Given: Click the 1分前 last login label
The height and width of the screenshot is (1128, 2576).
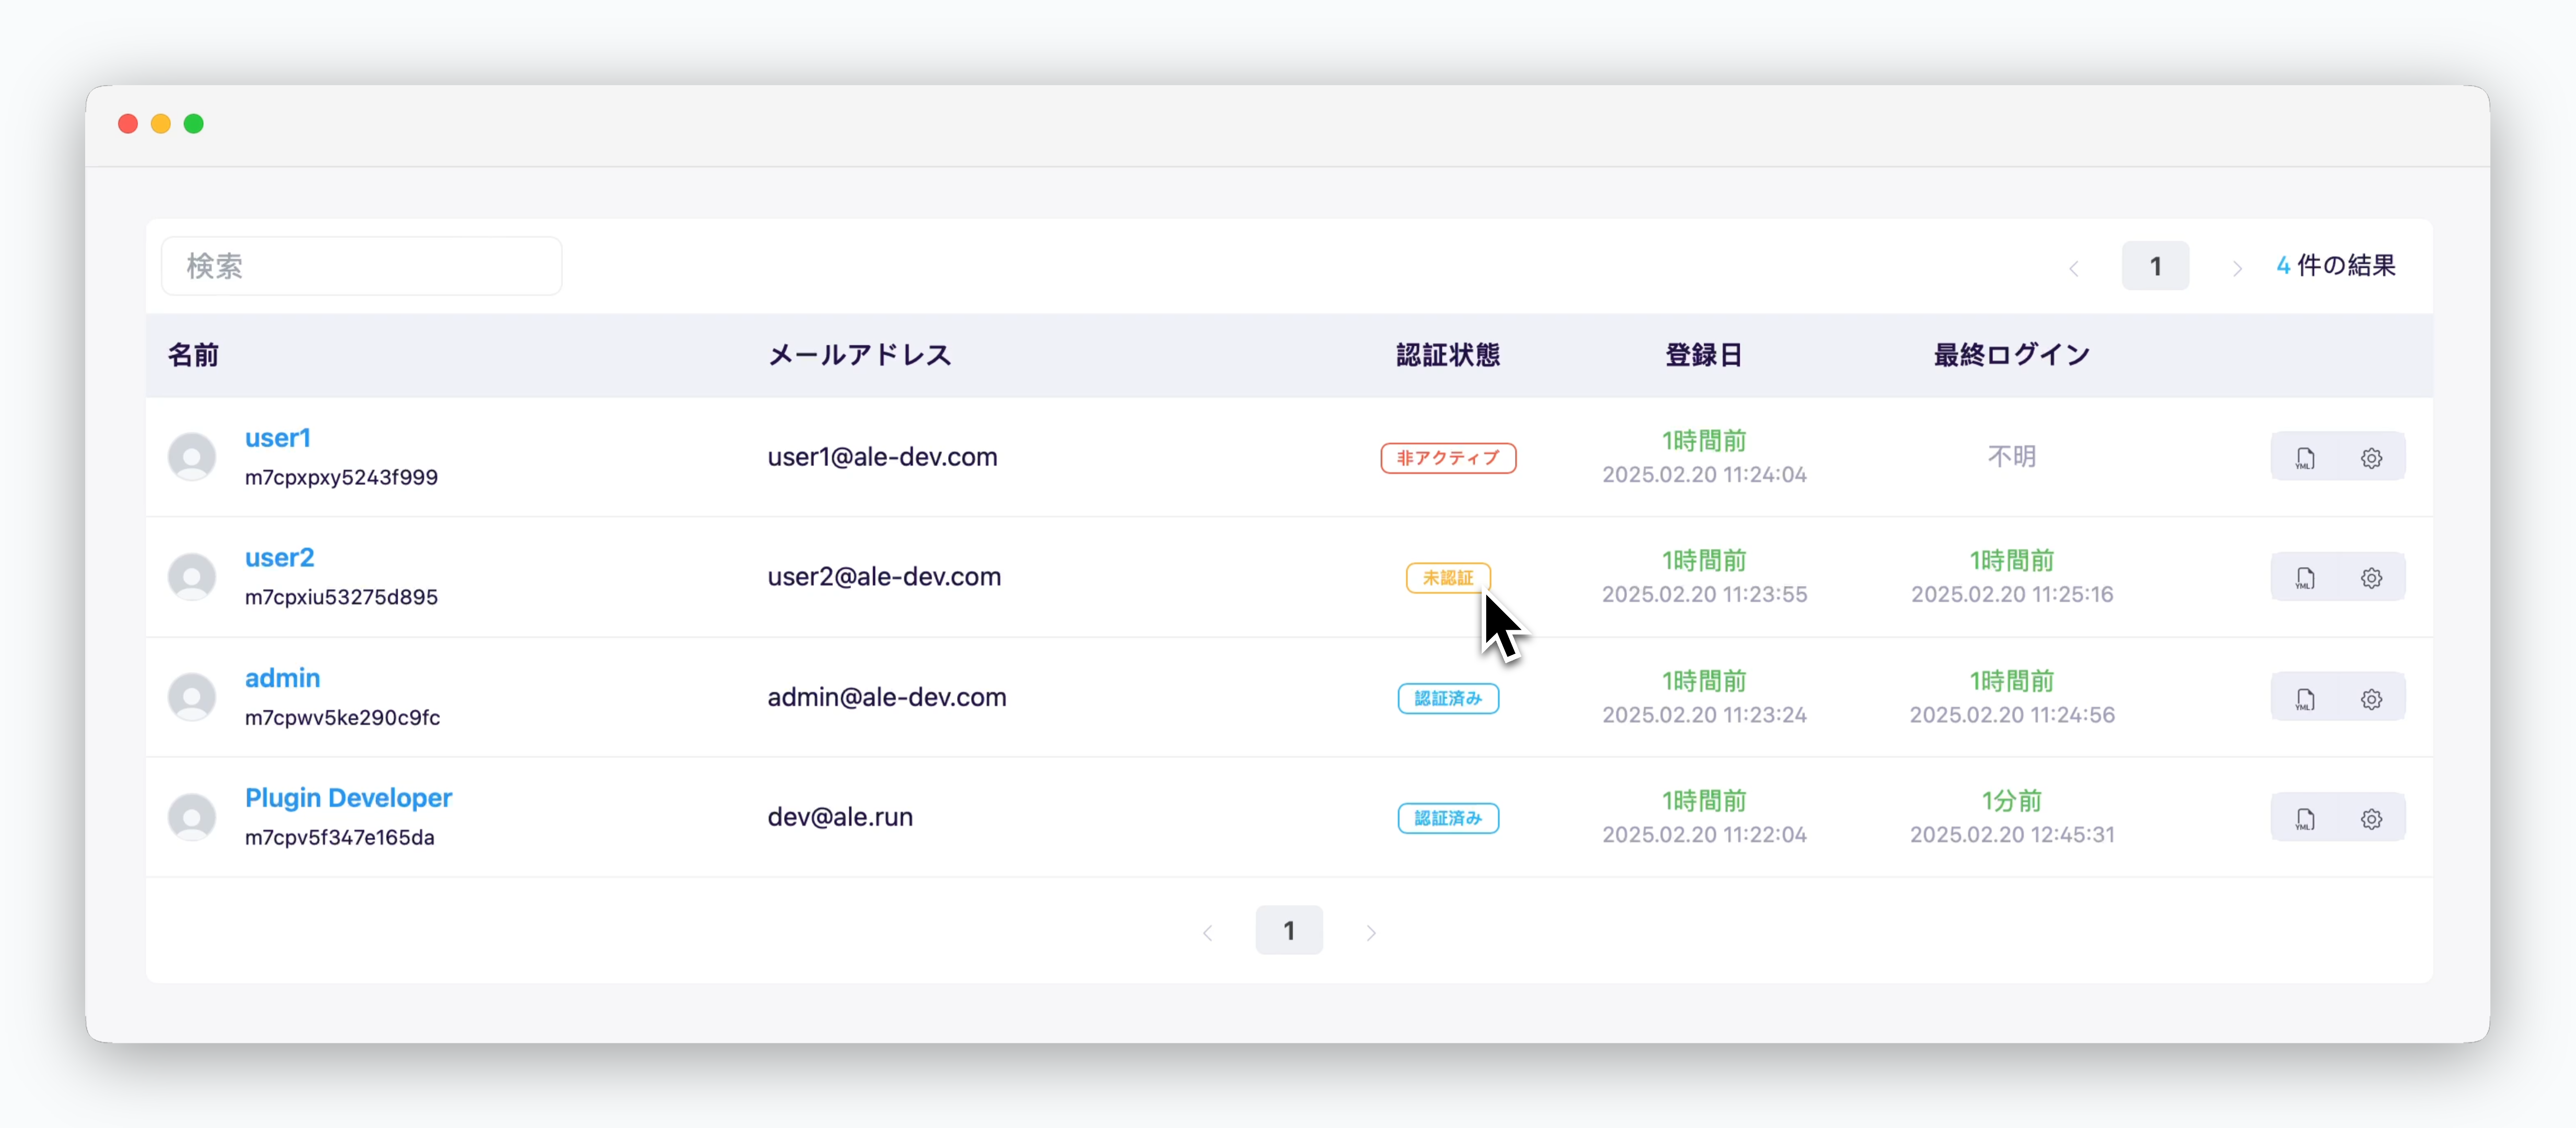Looking at the screenshot, I should click(2012, 801).
